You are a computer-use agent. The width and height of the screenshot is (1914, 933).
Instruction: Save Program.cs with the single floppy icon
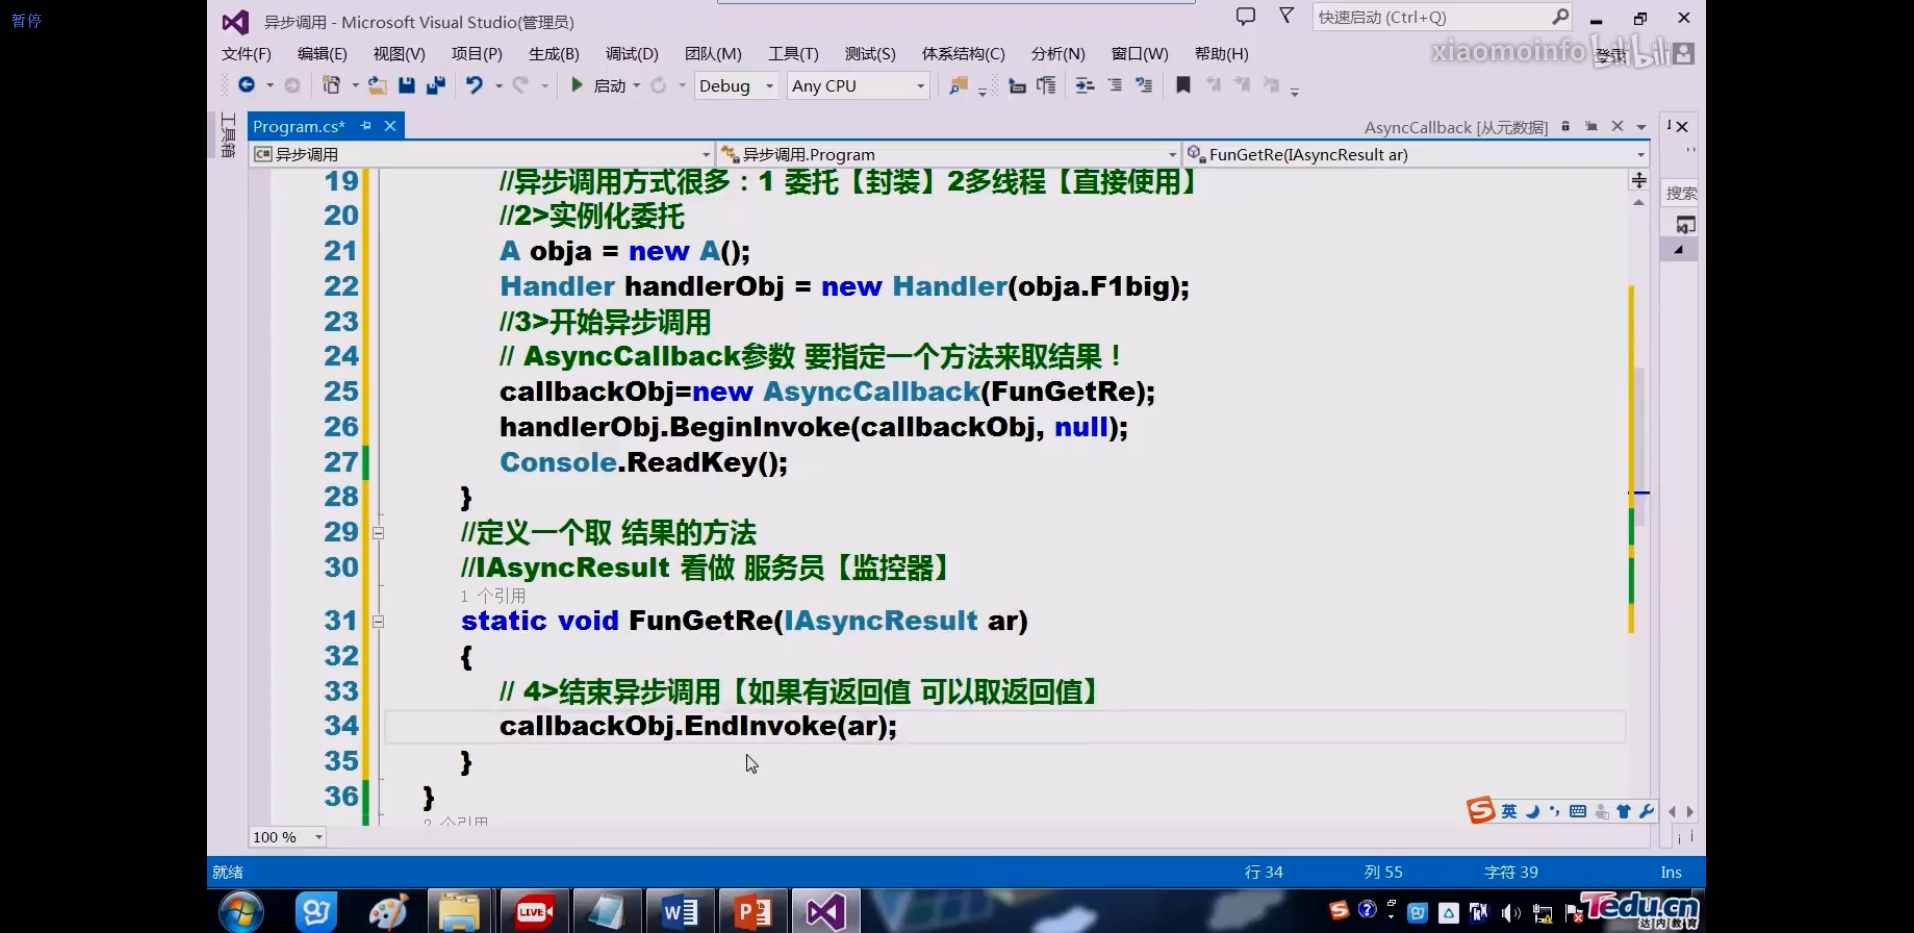tap(406, 86)
